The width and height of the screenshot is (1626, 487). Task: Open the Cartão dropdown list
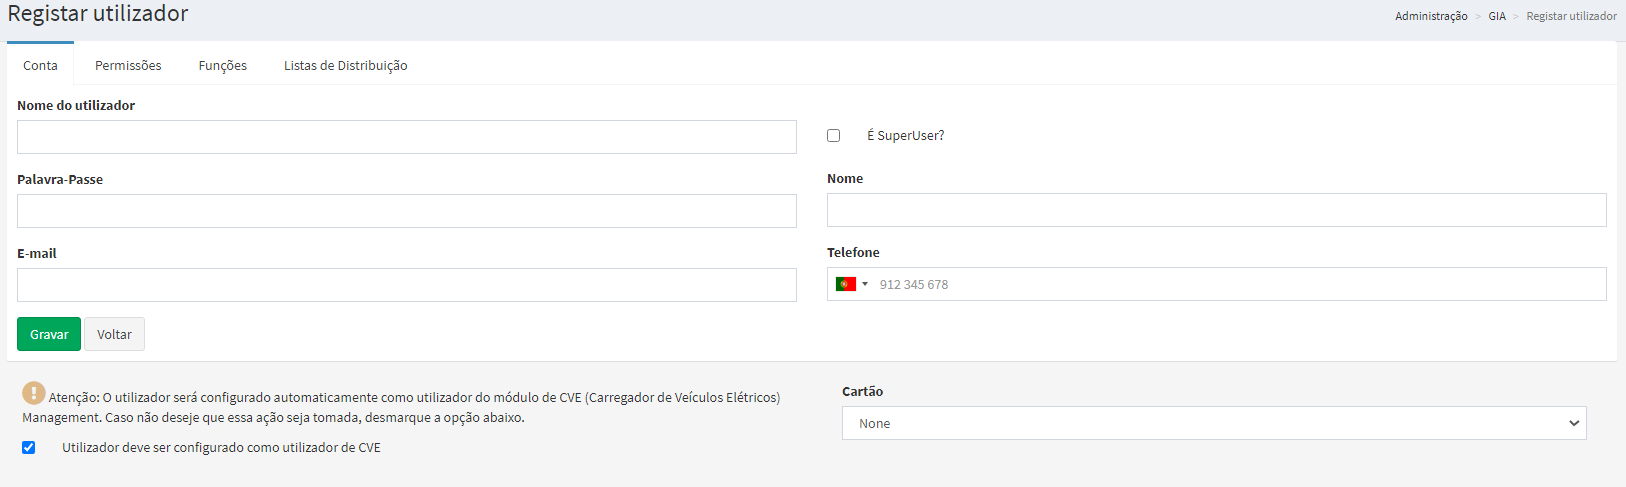(x=1213, y=423)
